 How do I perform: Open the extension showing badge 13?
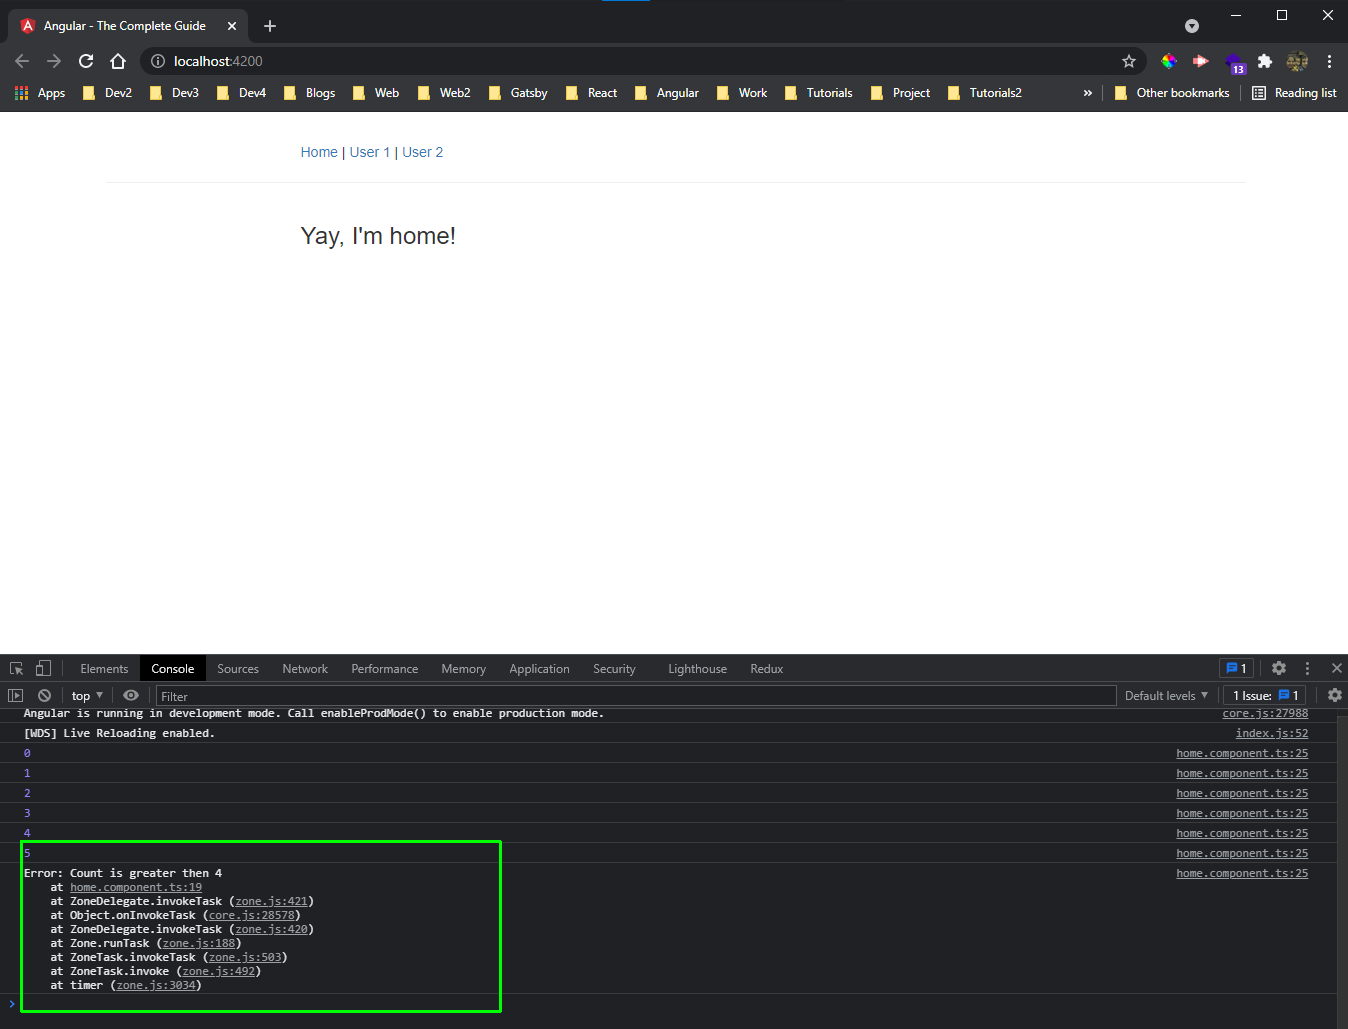click(1234, 63)
